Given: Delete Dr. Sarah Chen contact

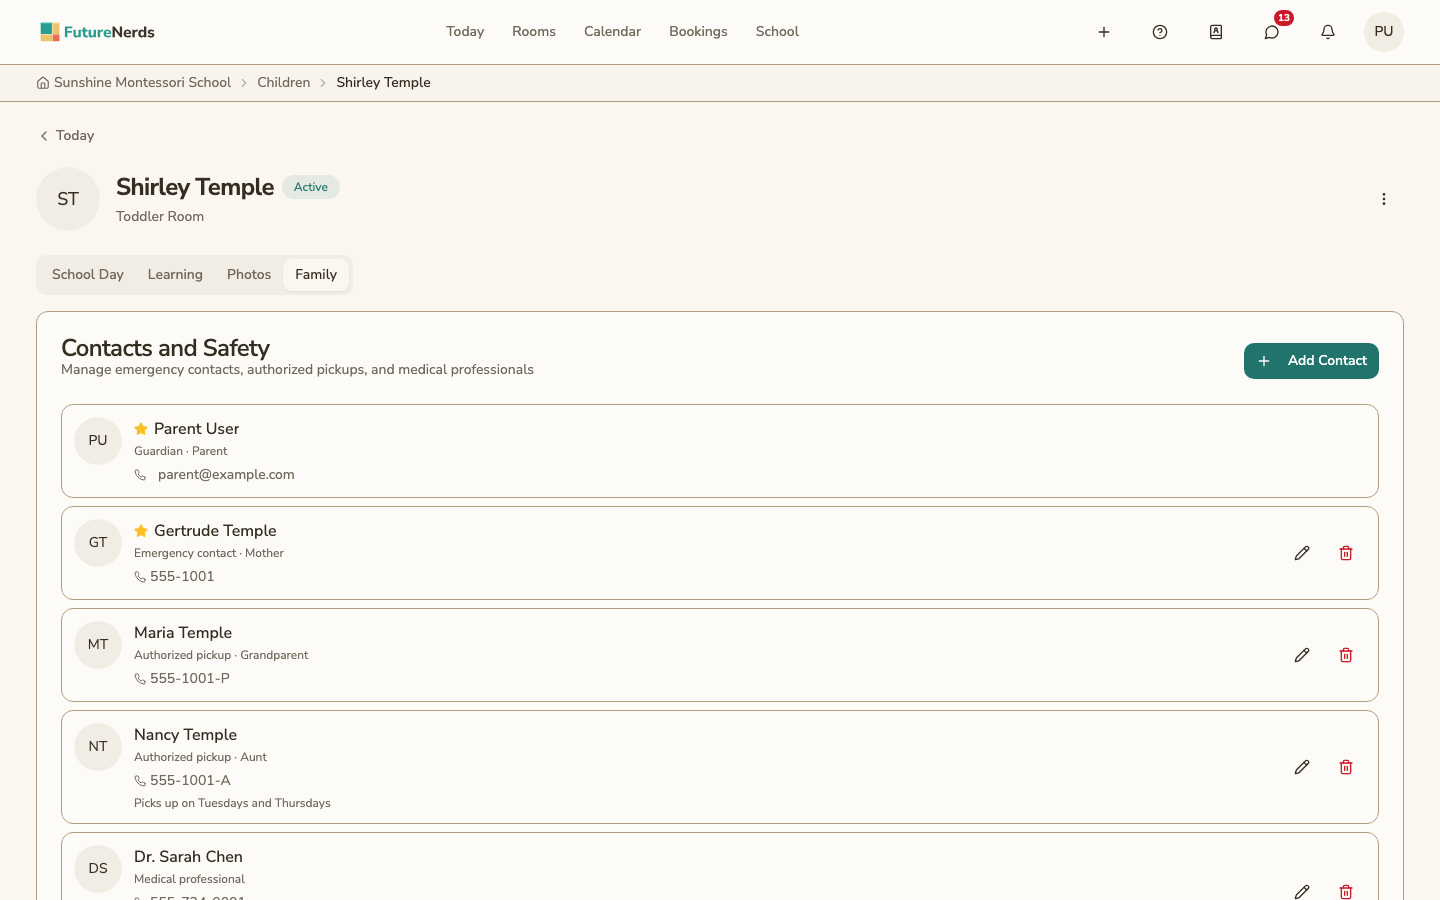Looking at the screenshot, I should pos(1346,890).
